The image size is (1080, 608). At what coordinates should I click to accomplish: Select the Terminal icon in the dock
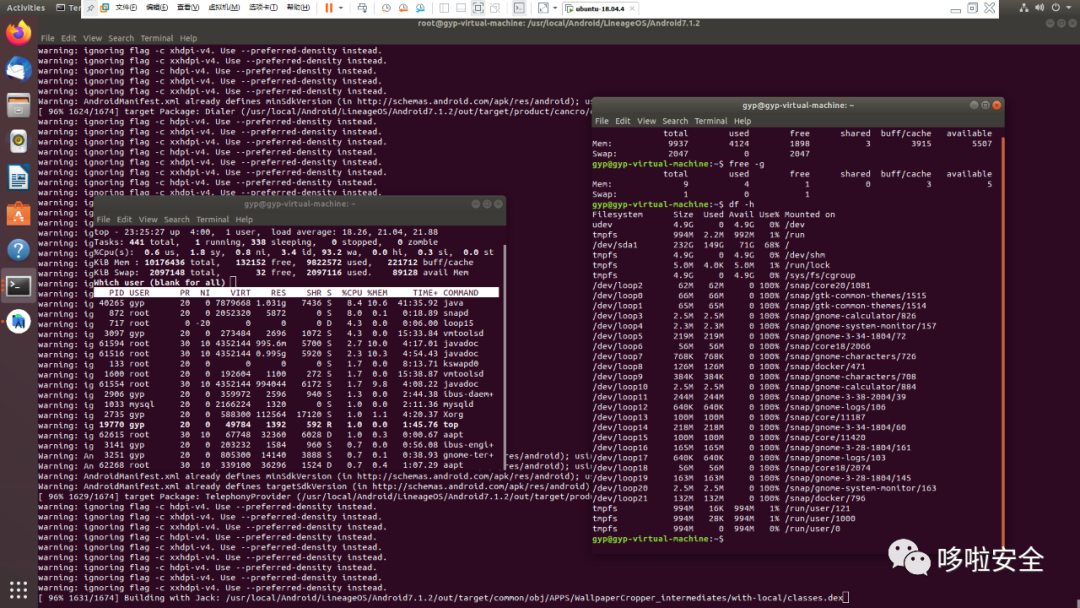click(x=19, y=286)
